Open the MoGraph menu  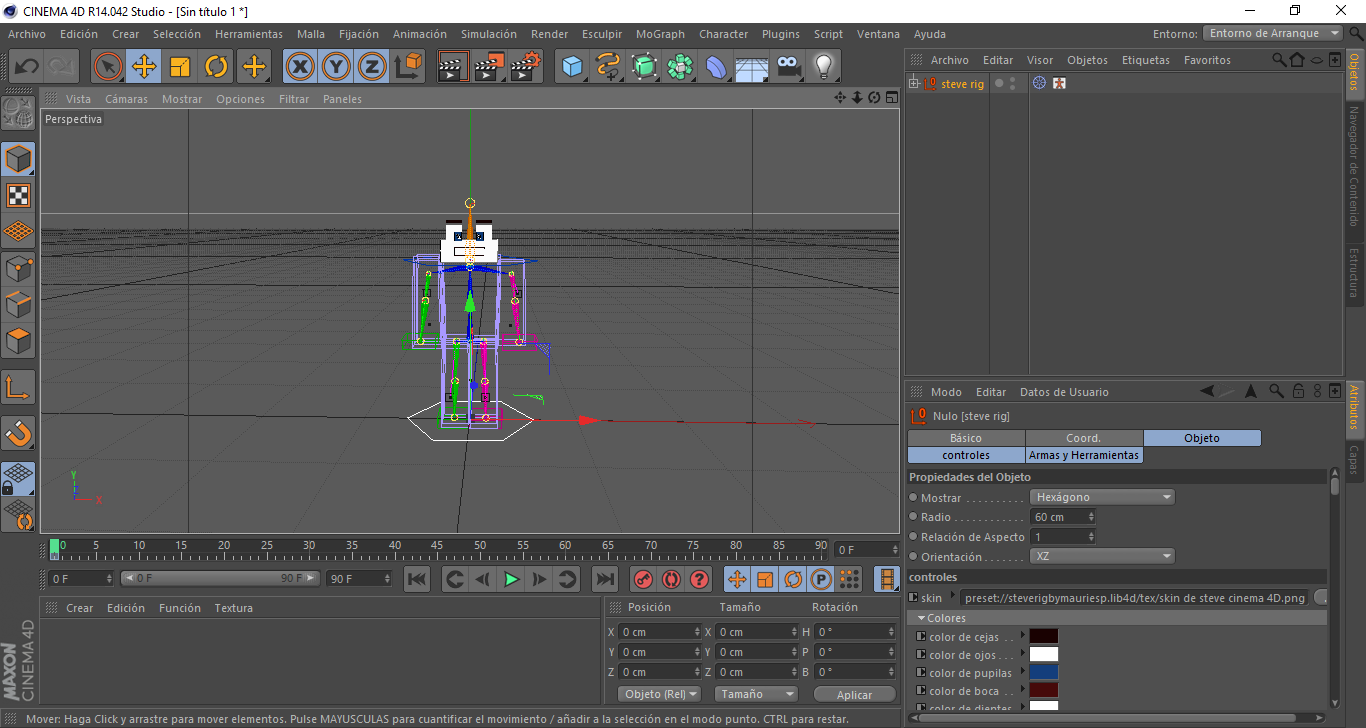pos(660,34)
